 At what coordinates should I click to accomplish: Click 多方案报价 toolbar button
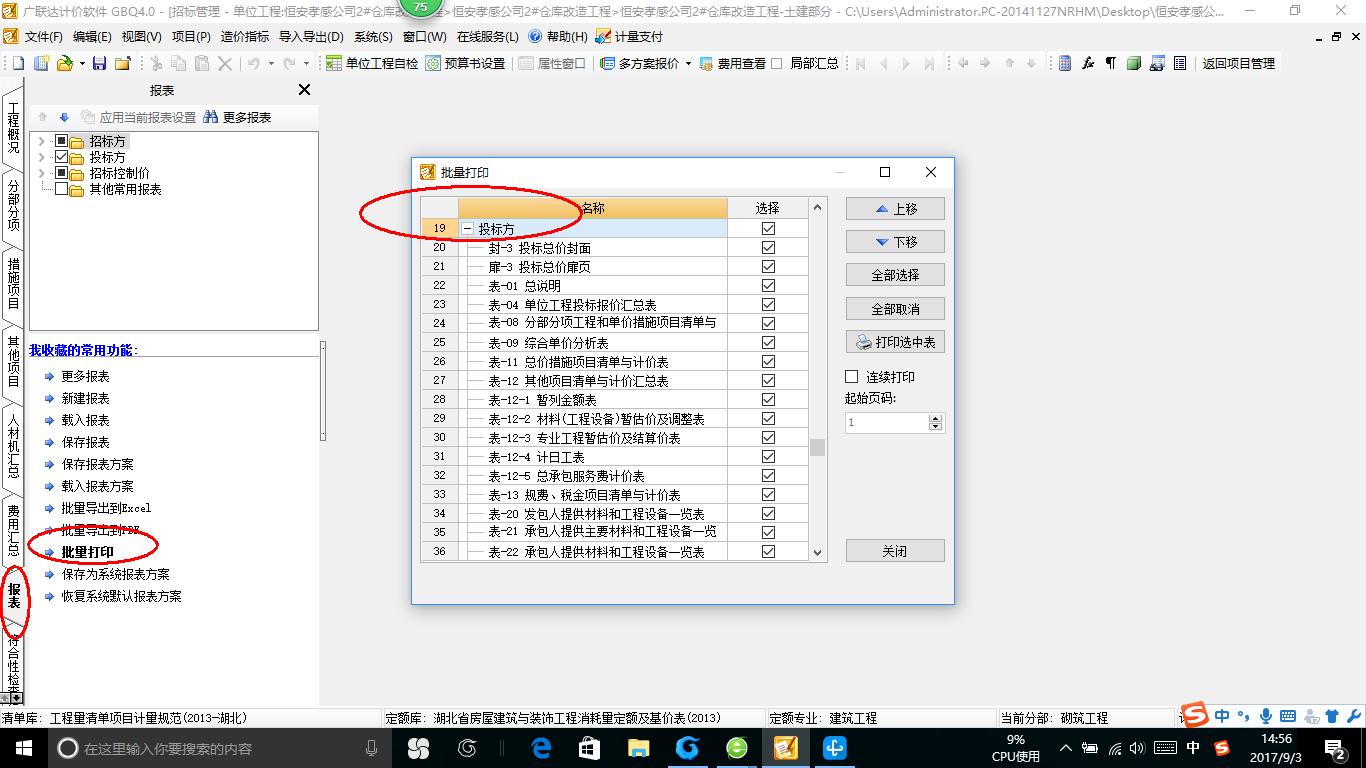[640, 63]
